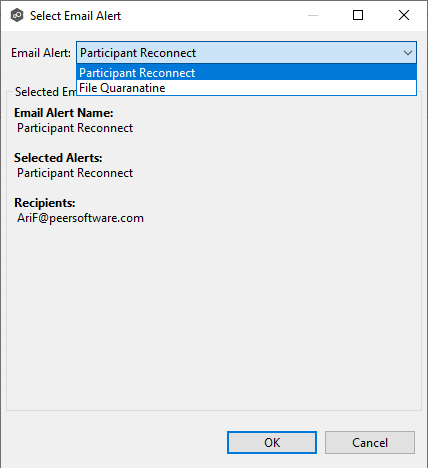This screenshot has width=428, height=468.
Task: Maximize the Select Email Alert window
Action: click(358, 15)
